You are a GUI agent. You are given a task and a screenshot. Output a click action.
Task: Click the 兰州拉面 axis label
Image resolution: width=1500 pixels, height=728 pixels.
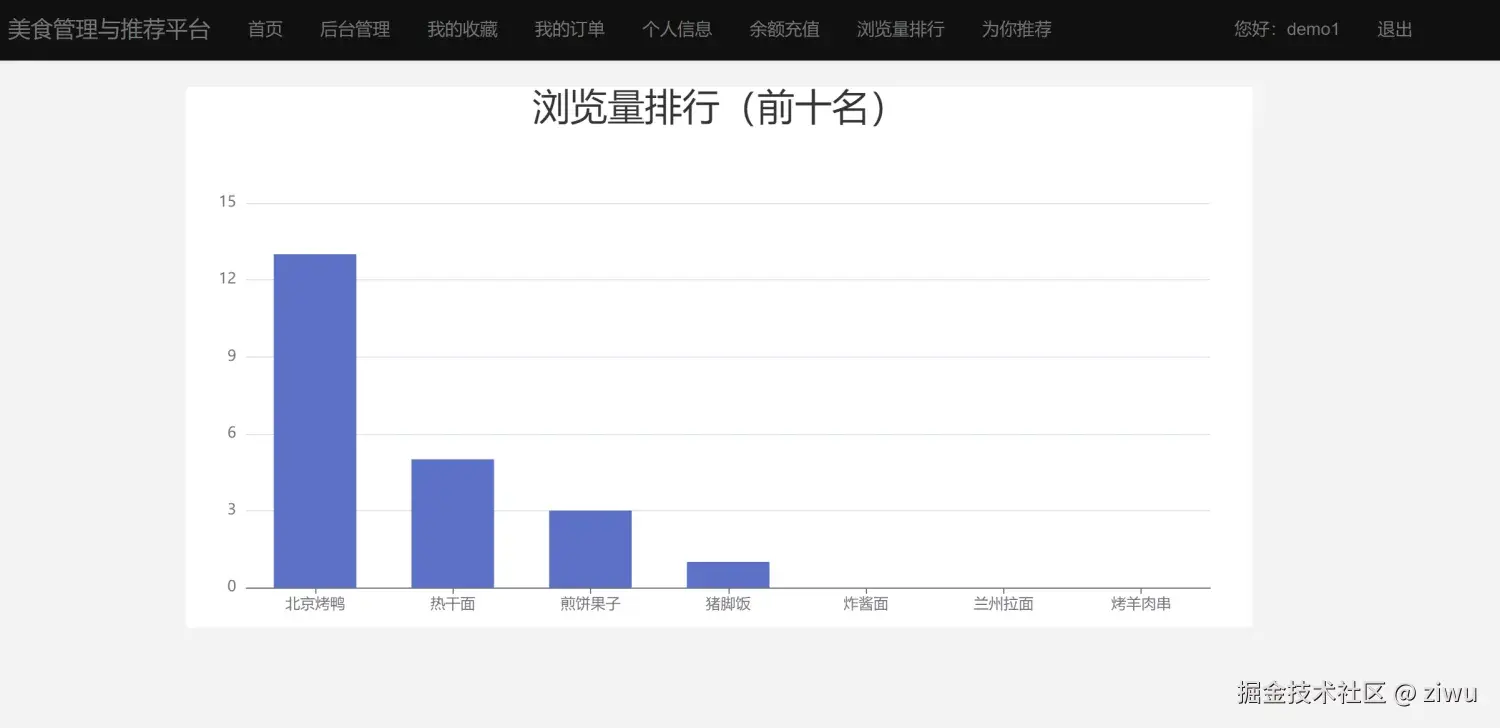click(1003, 604)
